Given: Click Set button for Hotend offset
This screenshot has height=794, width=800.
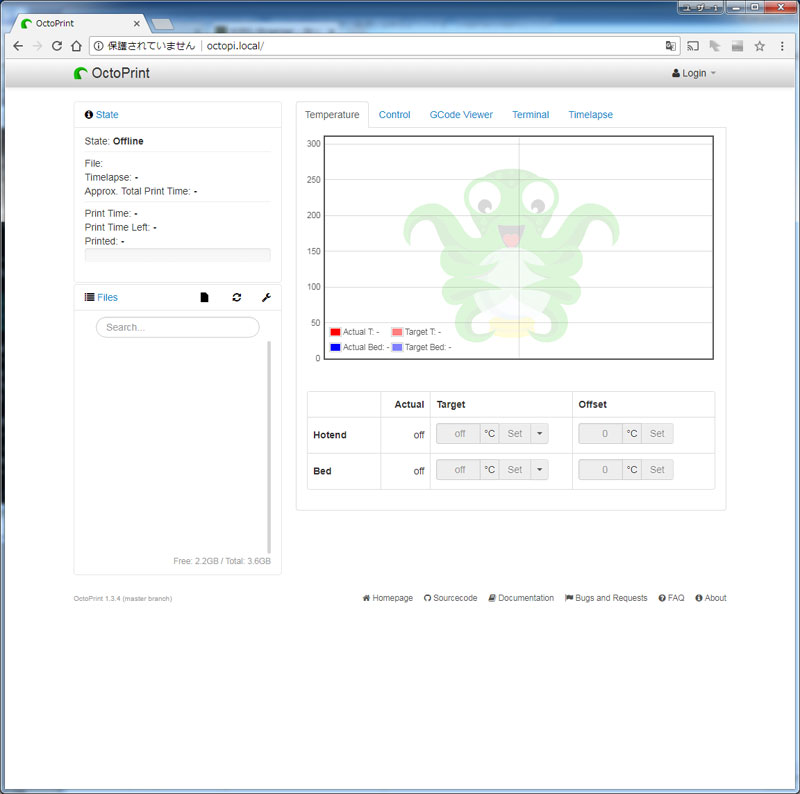Looking at the screenshot, I should click(657, 434).
